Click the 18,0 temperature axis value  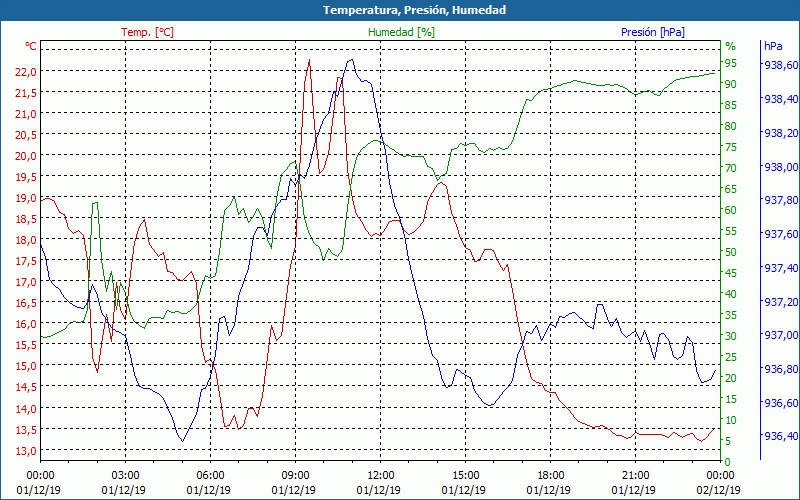(26, 240)
